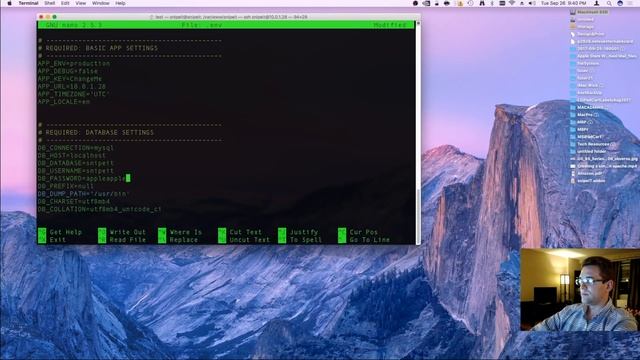640x360 pixels.
Task: Click the APP_TIMEZONE='UTC' line
Action: point(74,94)
